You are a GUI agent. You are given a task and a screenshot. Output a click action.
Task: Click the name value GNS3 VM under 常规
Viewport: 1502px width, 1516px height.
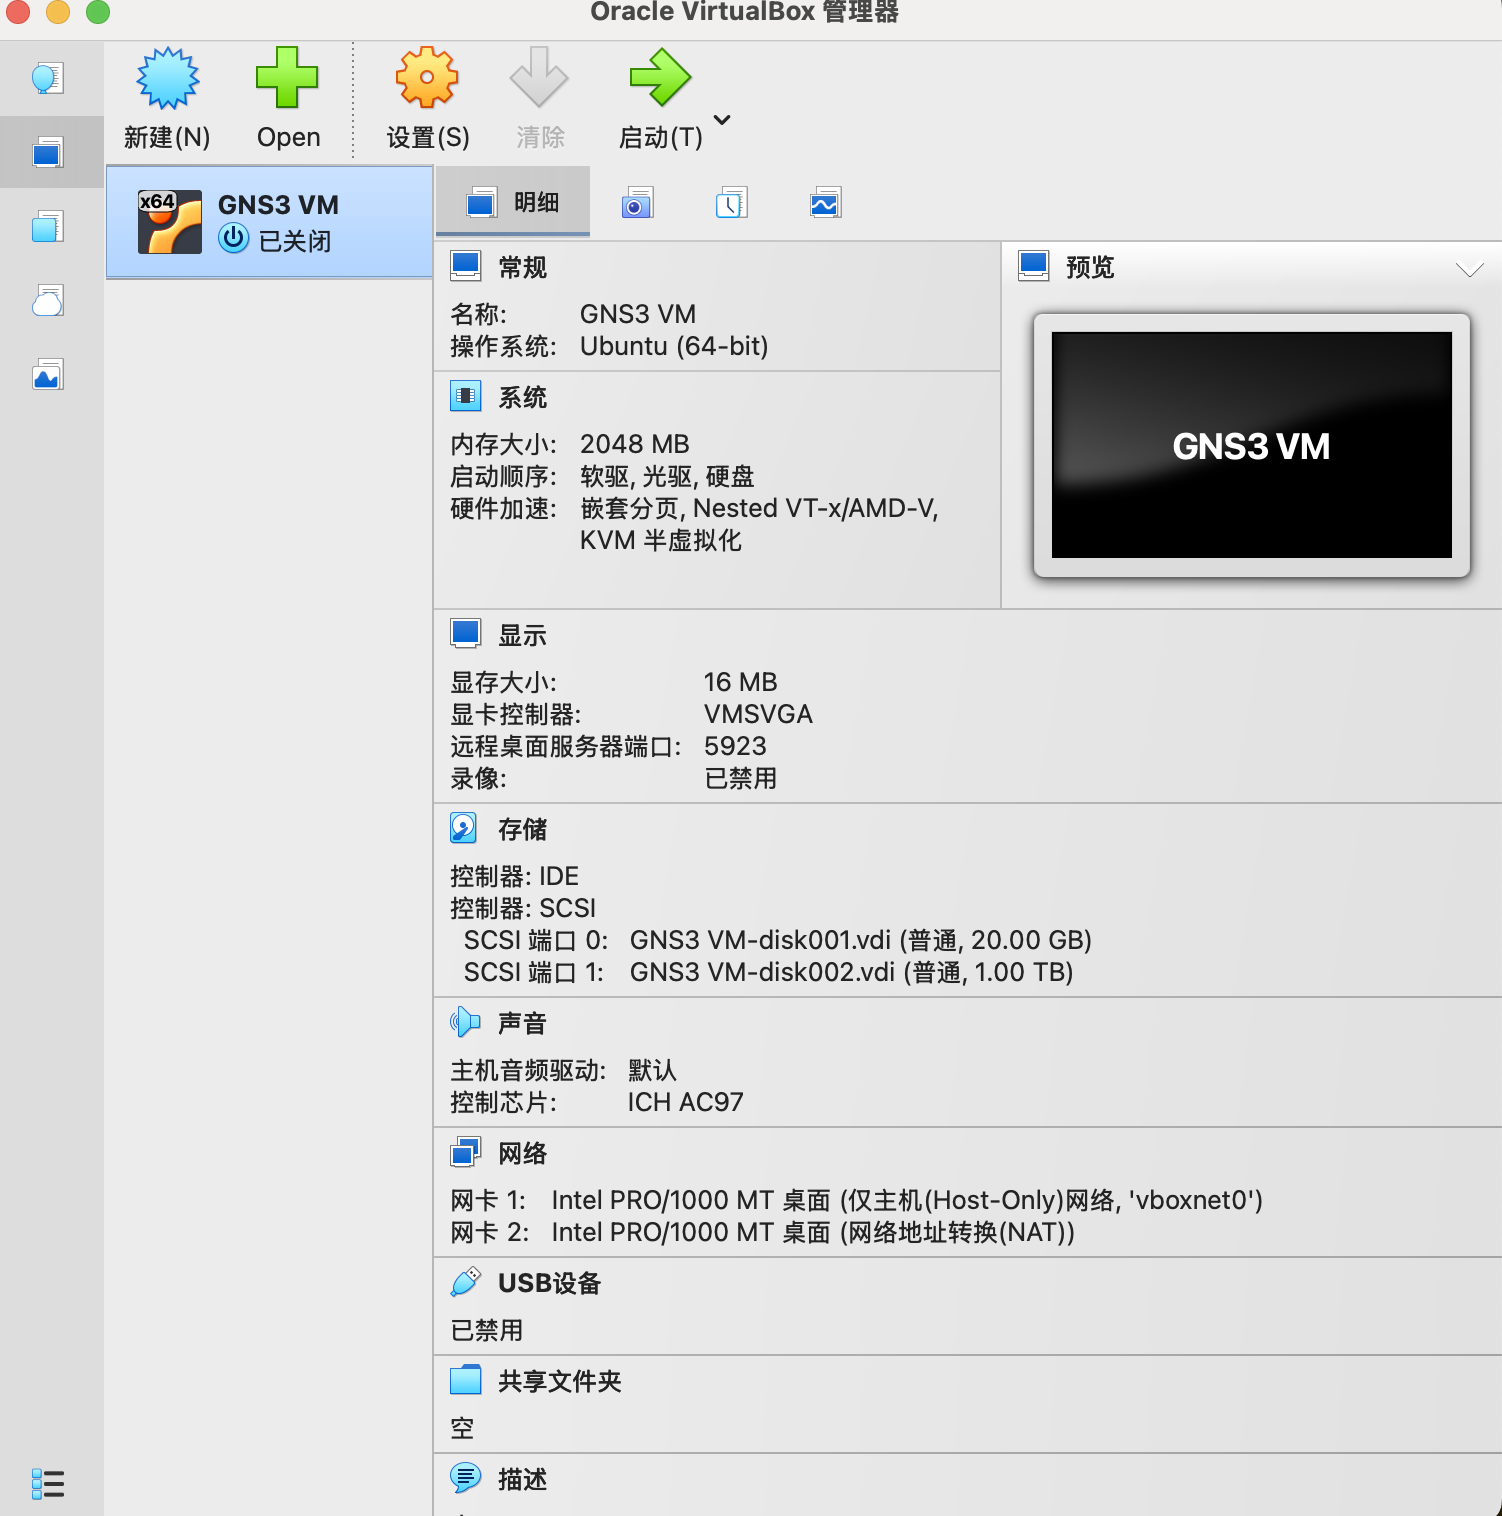coord(638,314)
